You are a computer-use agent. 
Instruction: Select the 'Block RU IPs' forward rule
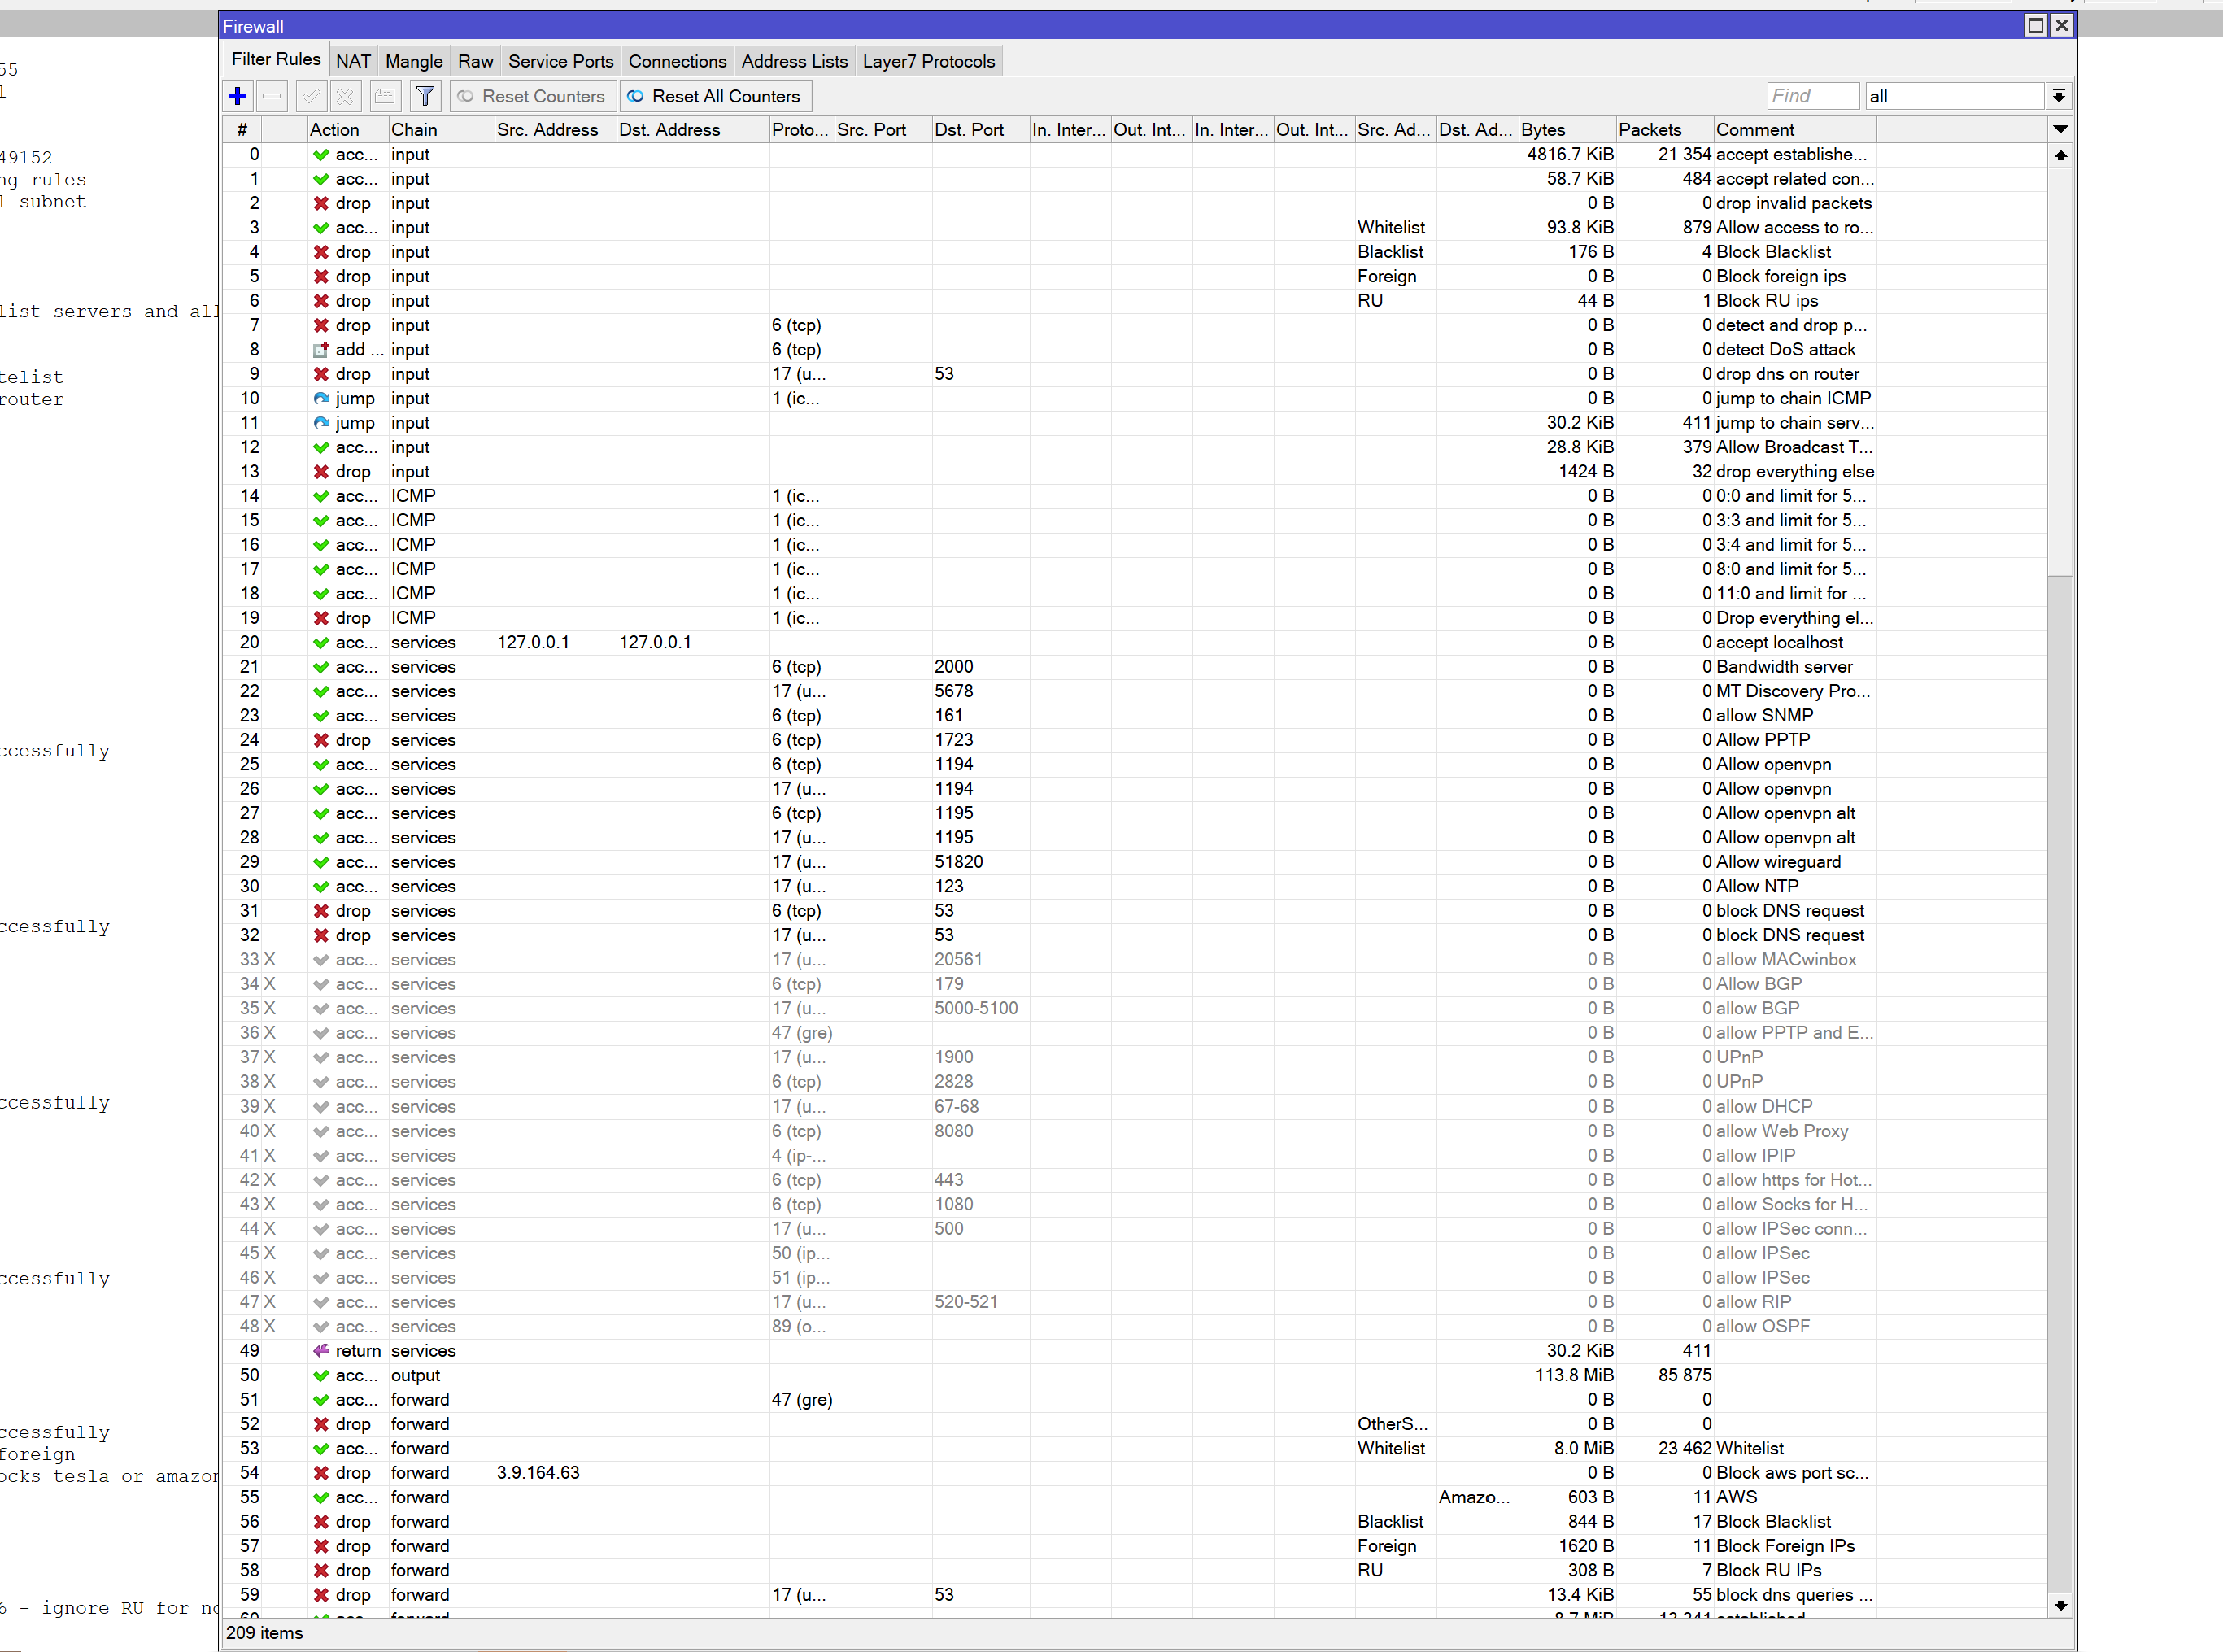(1135, 1571)
